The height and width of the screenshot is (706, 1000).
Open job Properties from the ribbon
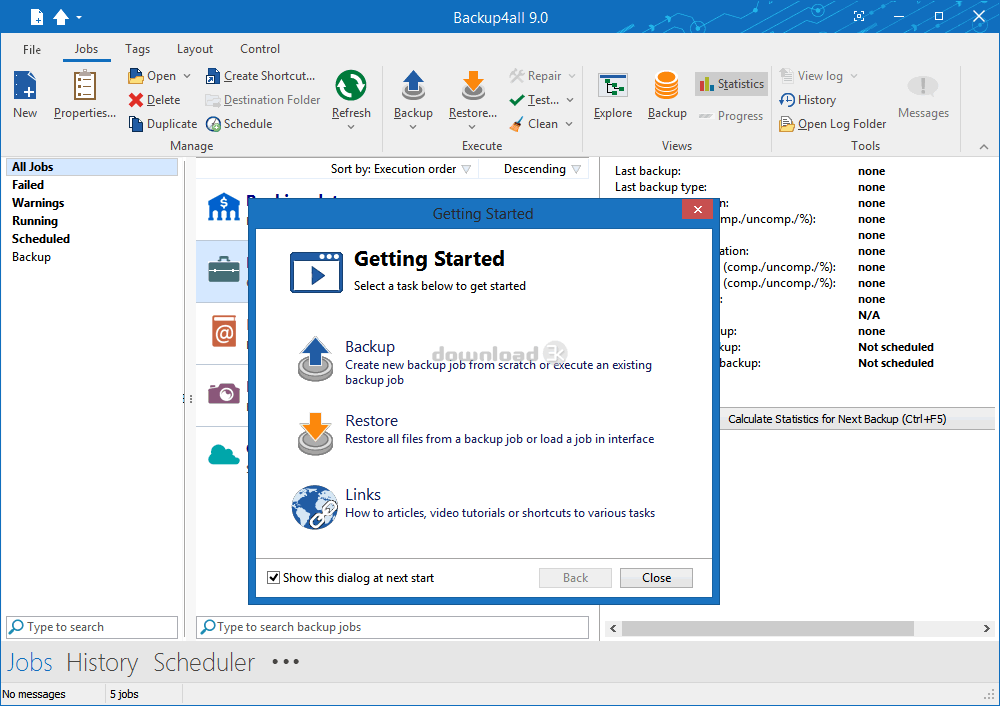pos(84,94)
